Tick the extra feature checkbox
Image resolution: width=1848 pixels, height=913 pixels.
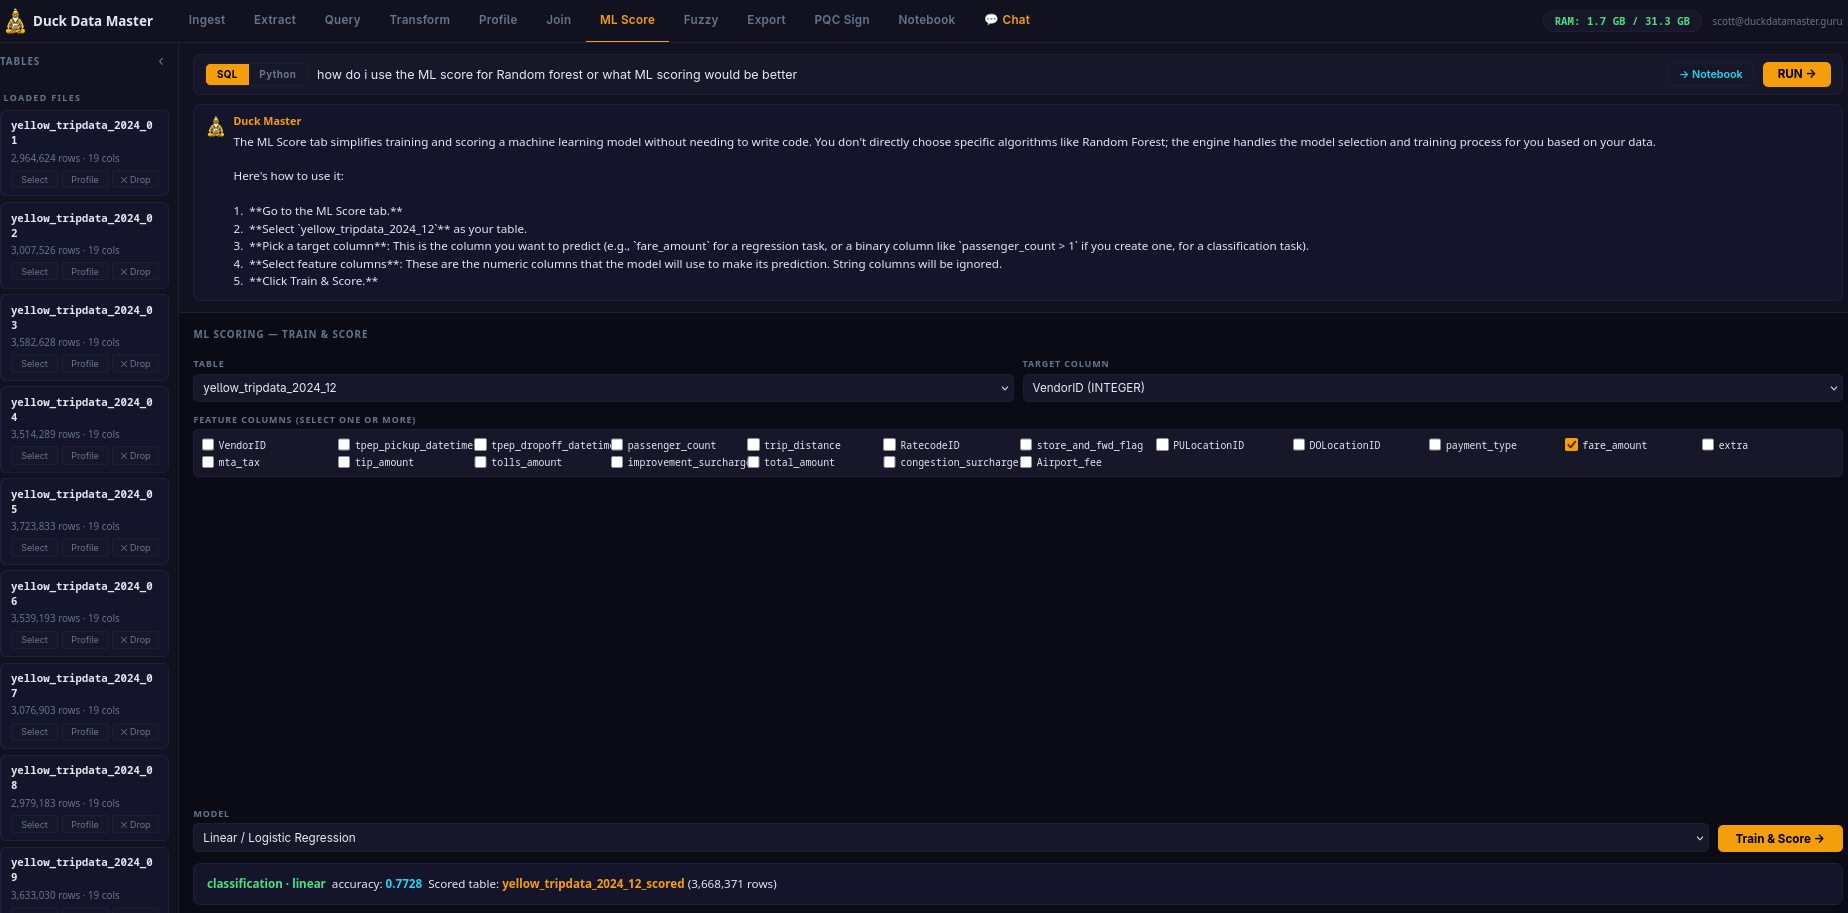pyautogui.click(x=1708, y=445)
